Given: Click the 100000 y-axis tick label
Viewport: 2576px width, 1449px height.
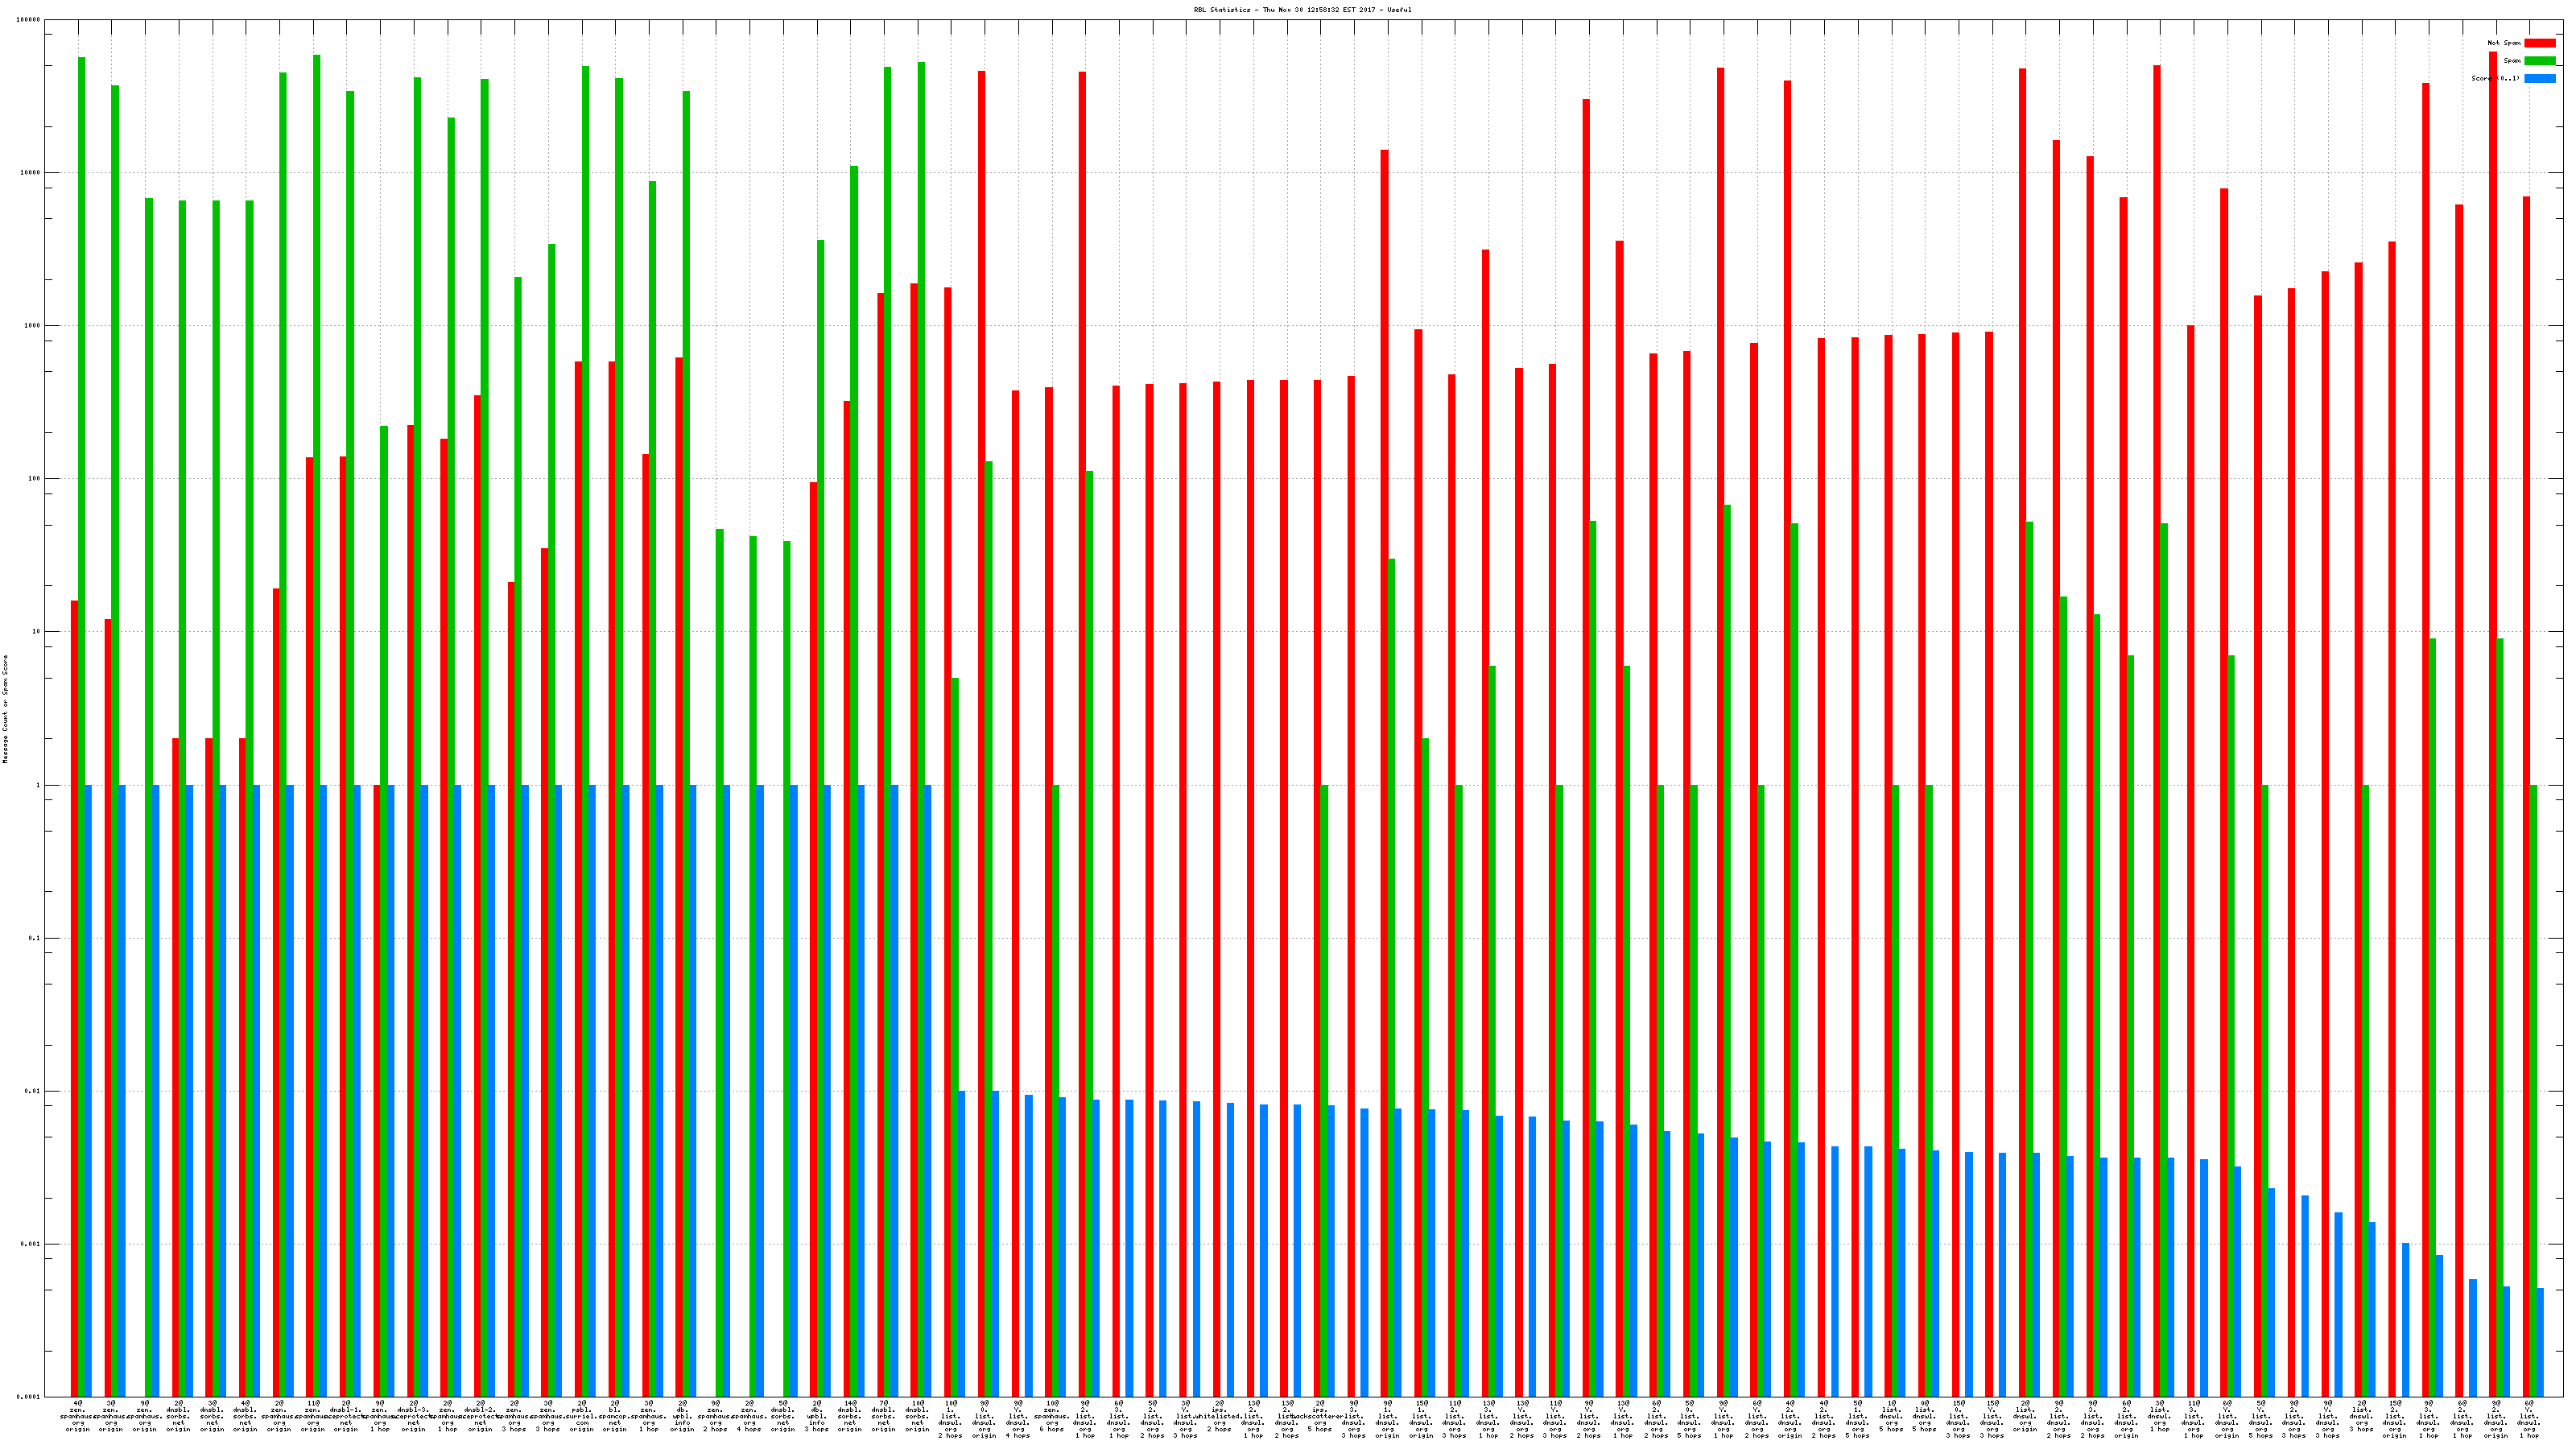Looking at the screenshot, I should pos(30,20).
